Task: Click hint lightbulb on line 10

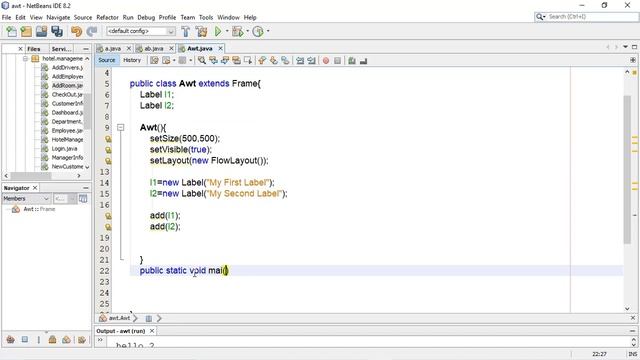Action: [x=108, y=139]
